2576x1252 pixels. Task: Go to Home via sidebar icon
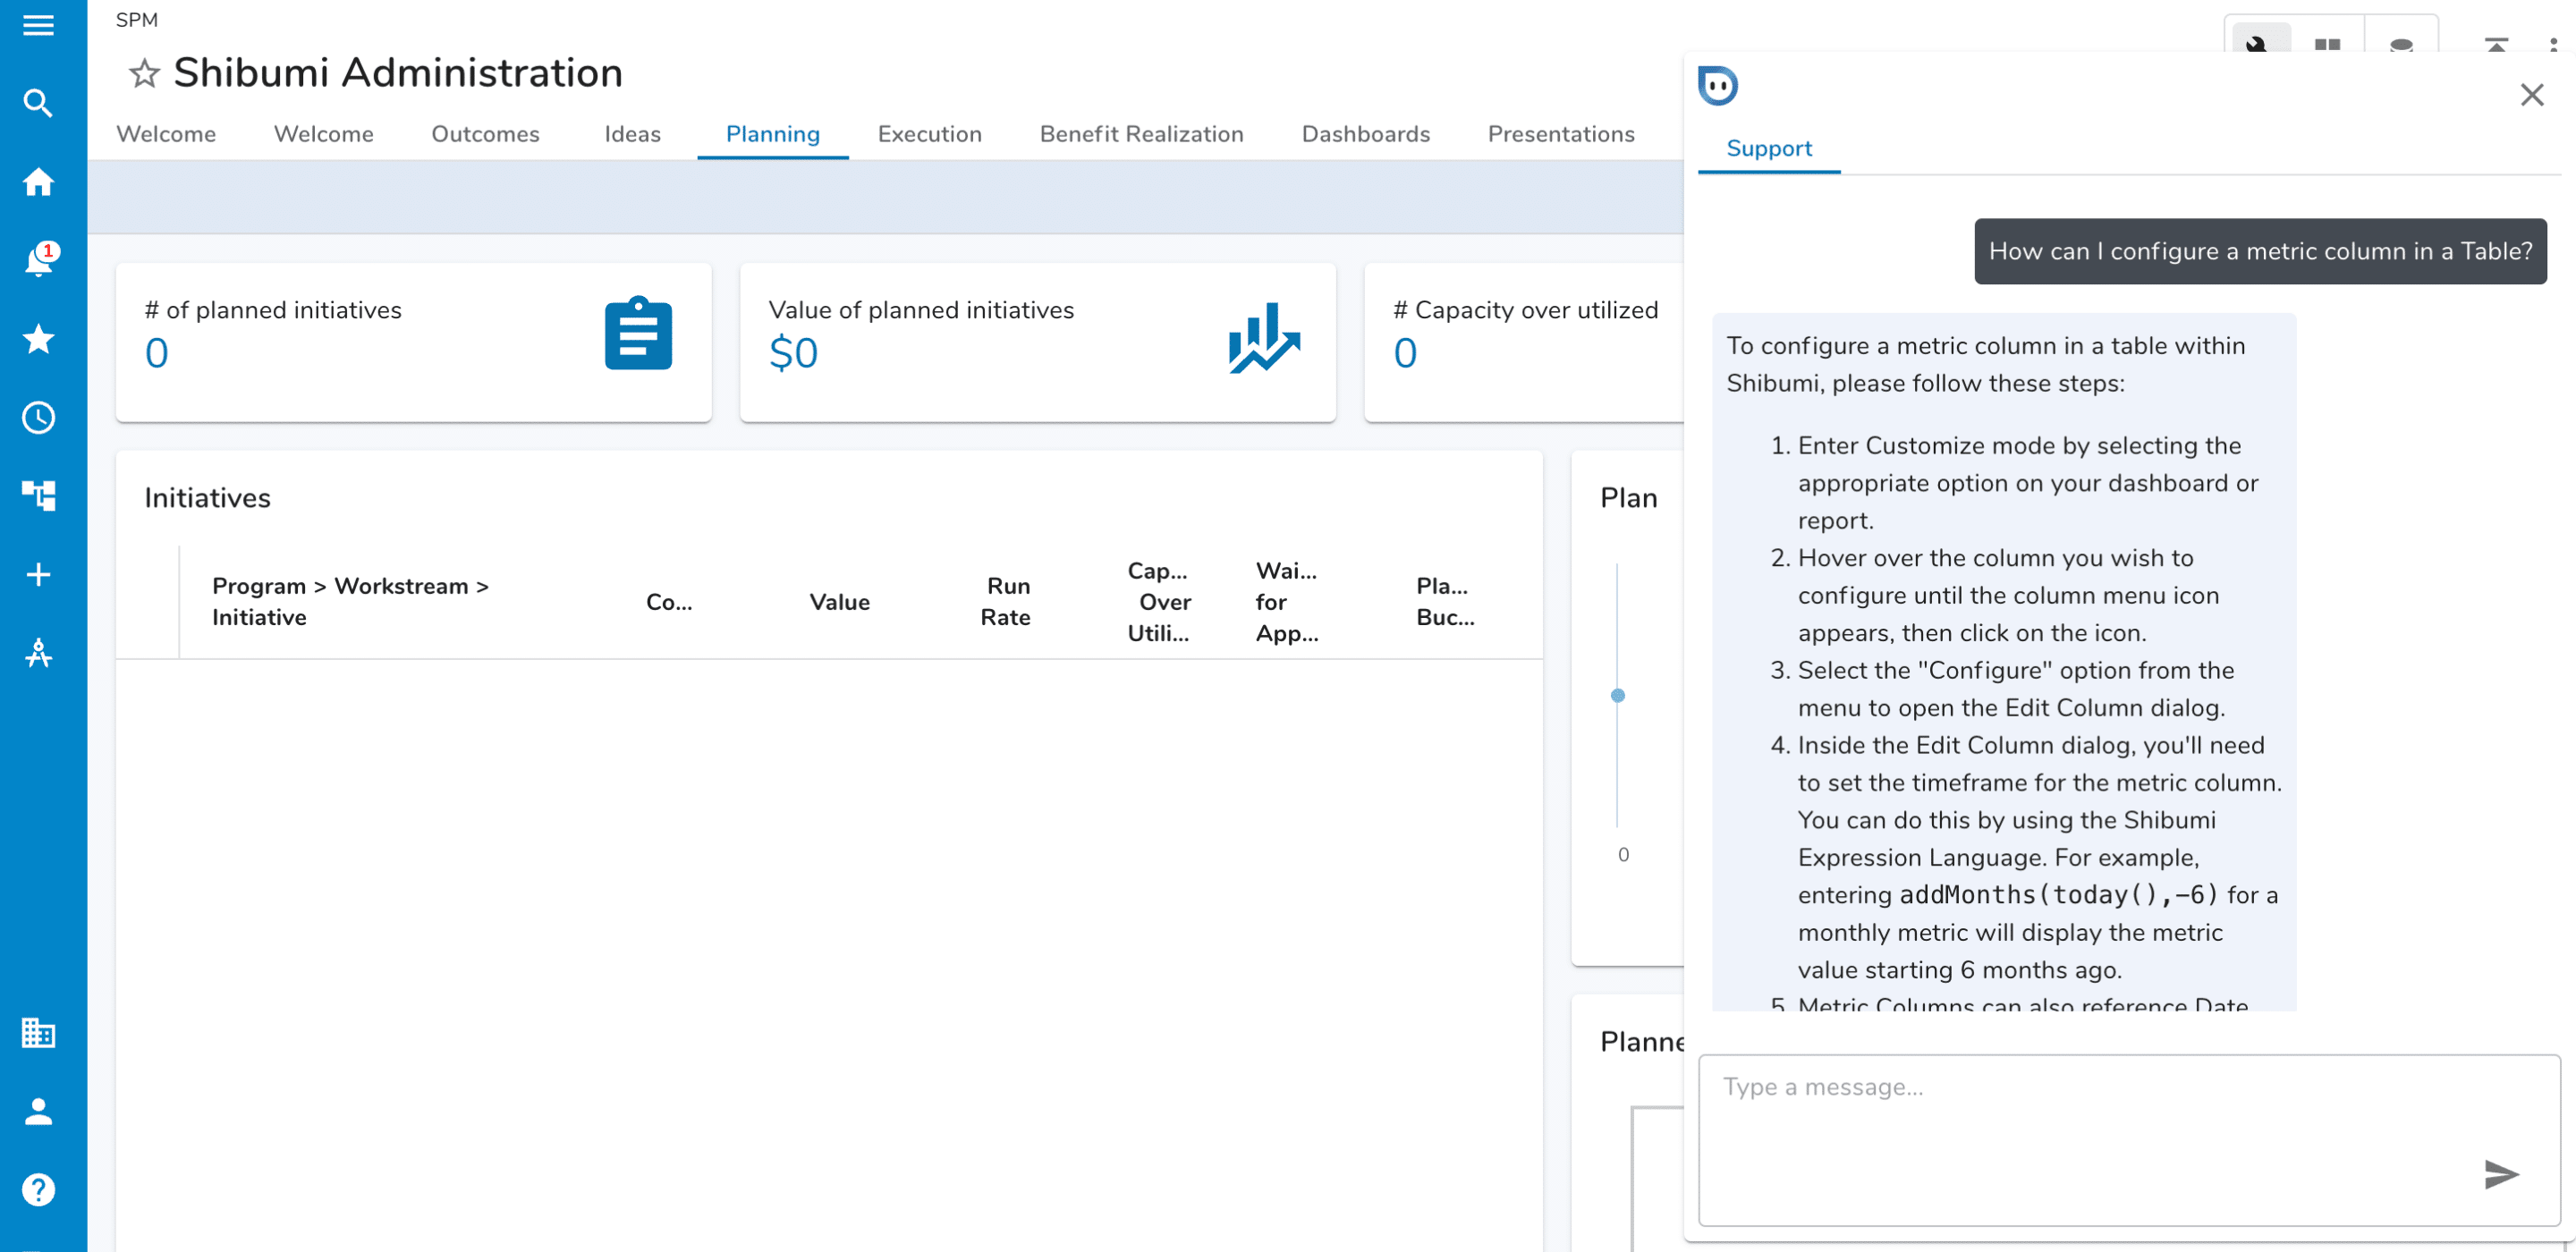38,182
